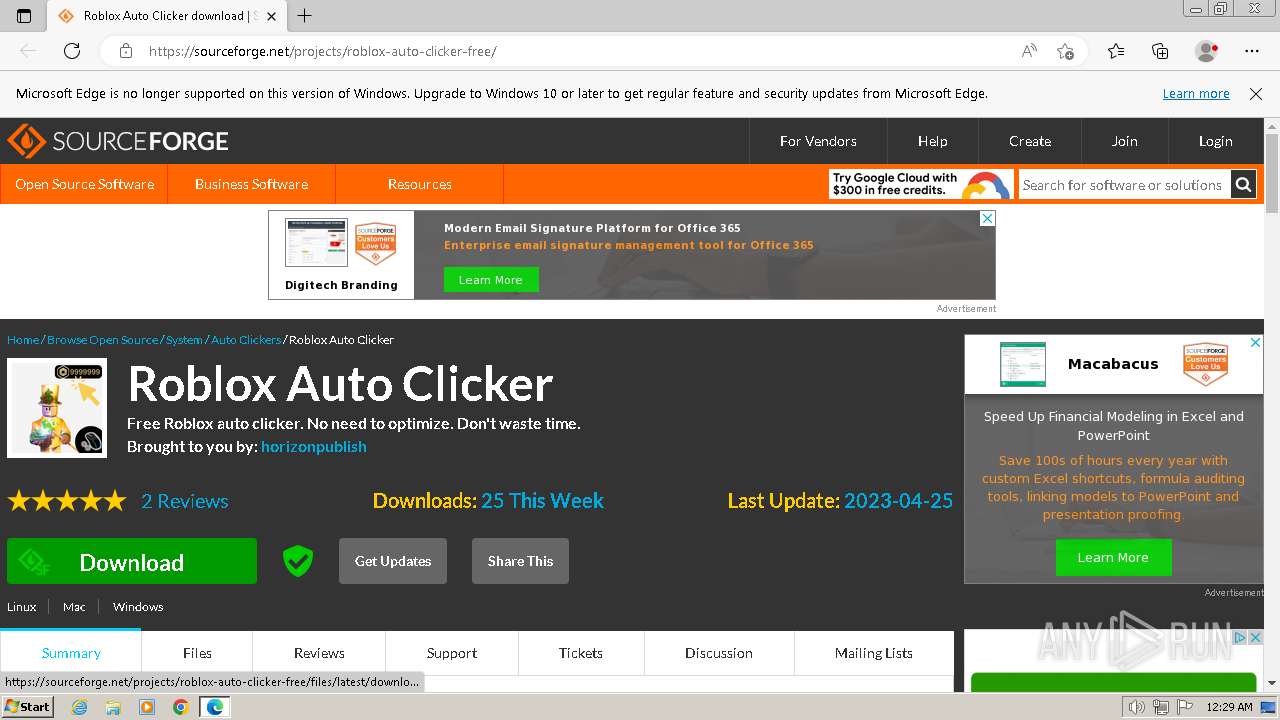Open the Collections icon

(x=1160, y=51)
